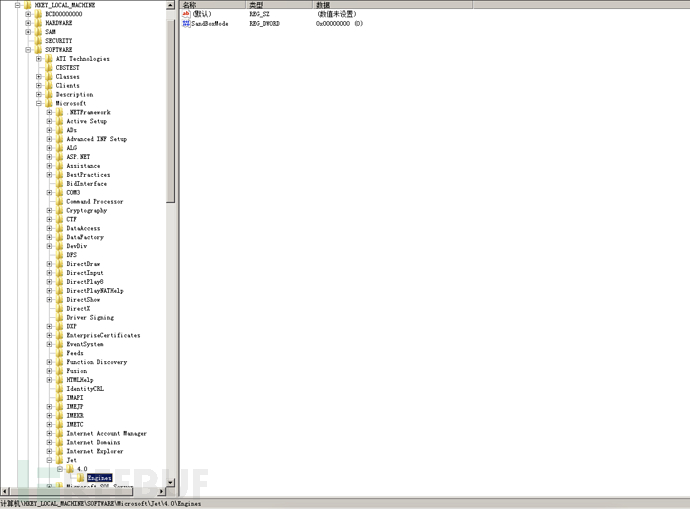Screen dimensions: 690x509
Task: Collapse the Jet key node
Action: (49, 461)
